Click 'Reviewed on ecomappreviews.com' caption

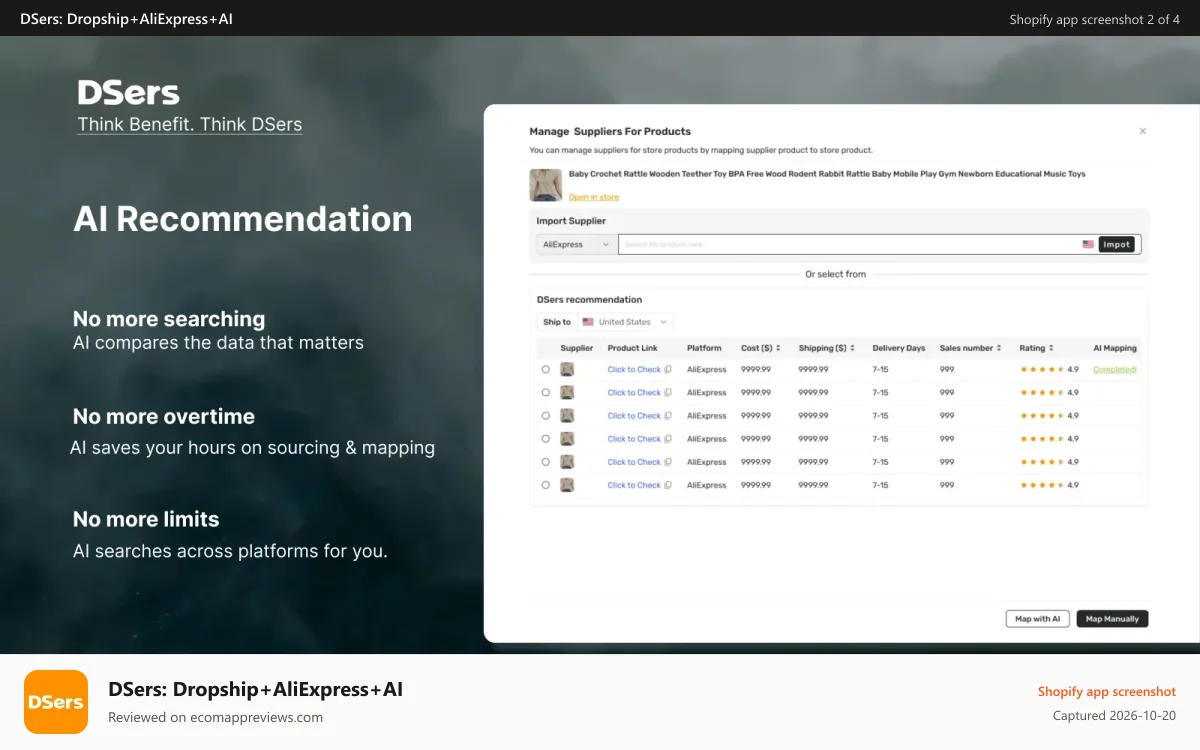point(215,717)
